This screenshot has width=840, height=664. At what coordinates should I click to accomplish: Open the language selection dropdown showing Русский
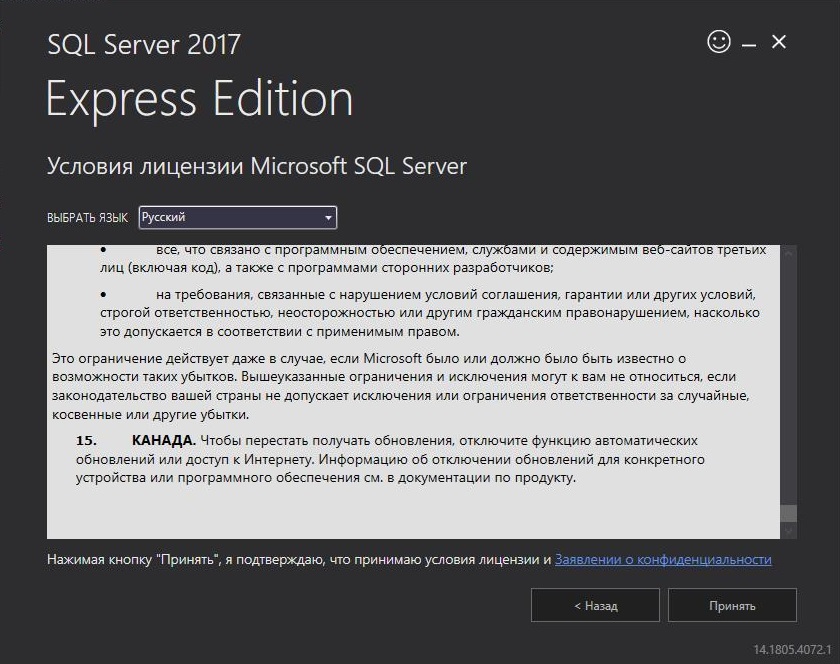237,217
